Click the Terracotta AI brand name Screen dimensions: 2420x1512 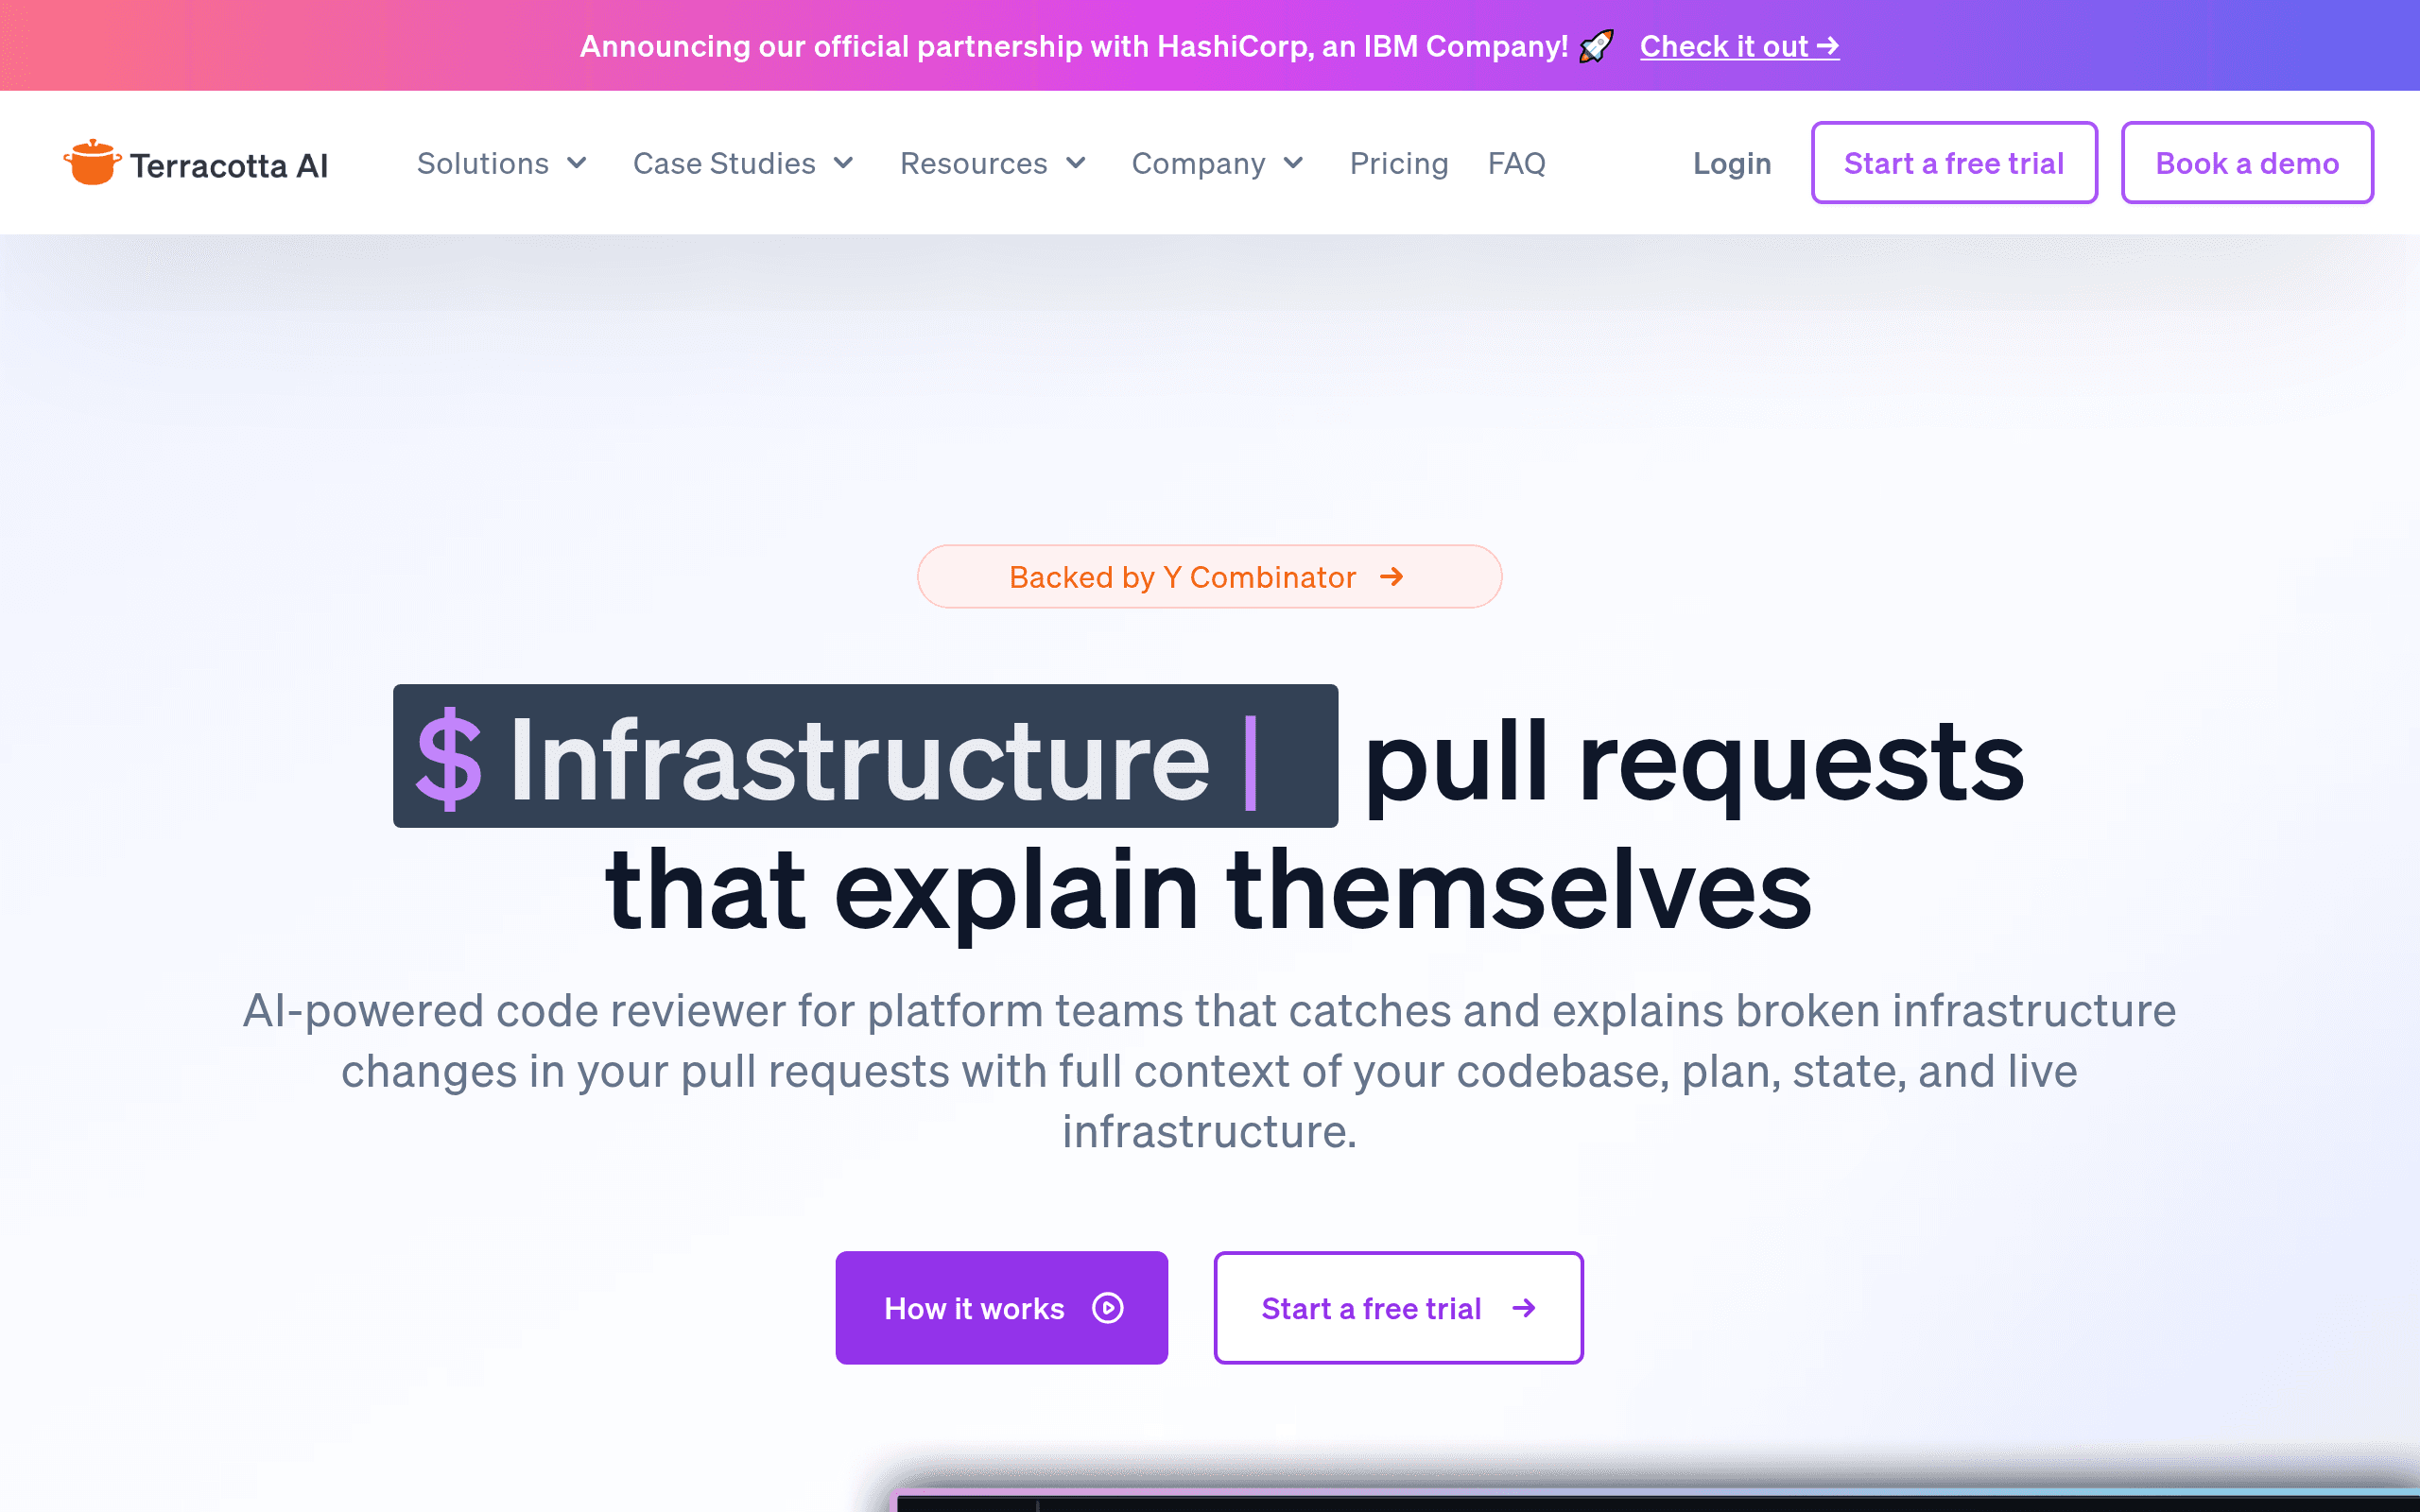pos(229,165)
